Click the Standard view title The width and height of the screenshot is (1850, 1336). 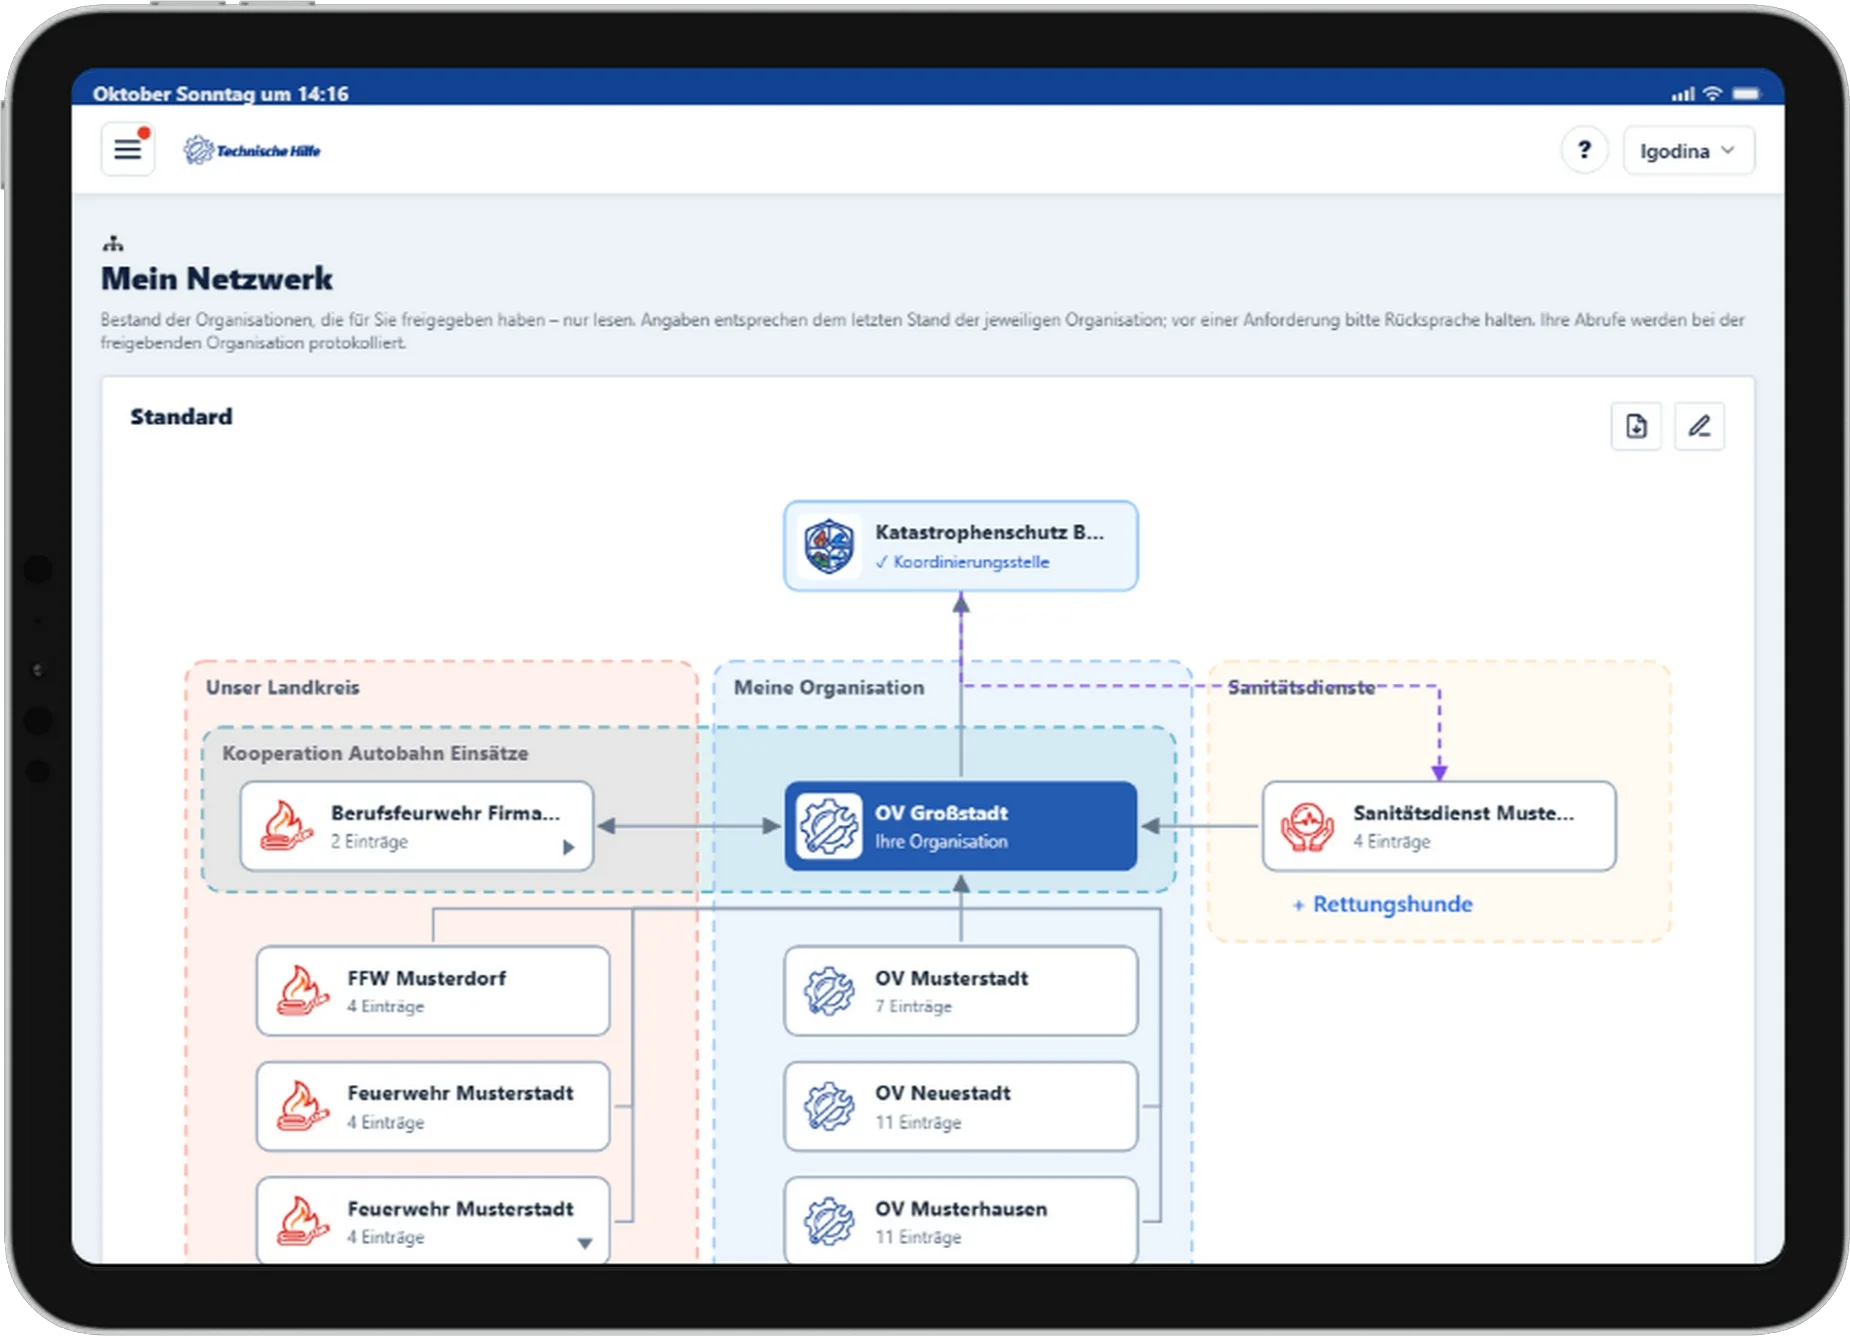click(x=181, y=417)
